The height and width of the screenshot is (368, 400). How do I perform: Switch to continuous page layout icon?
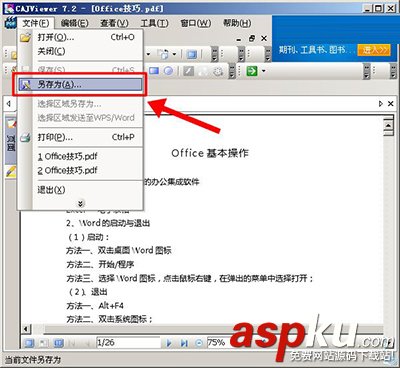44,343
